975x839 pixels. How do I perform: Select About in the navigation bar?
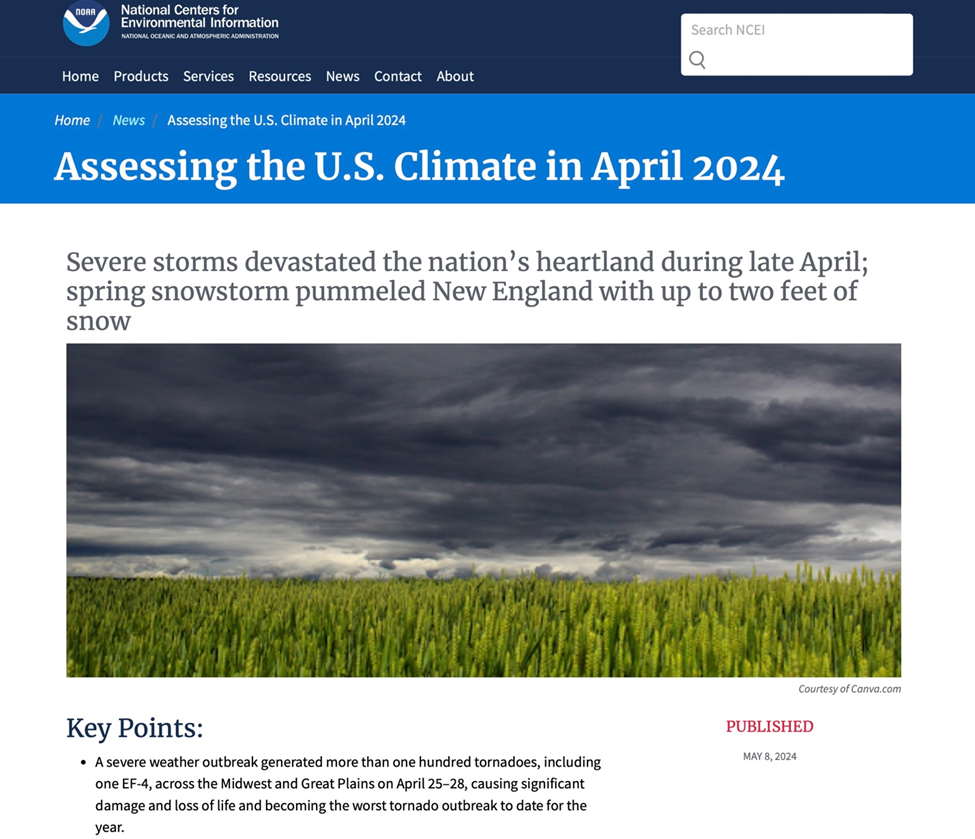tap(455, 76)
